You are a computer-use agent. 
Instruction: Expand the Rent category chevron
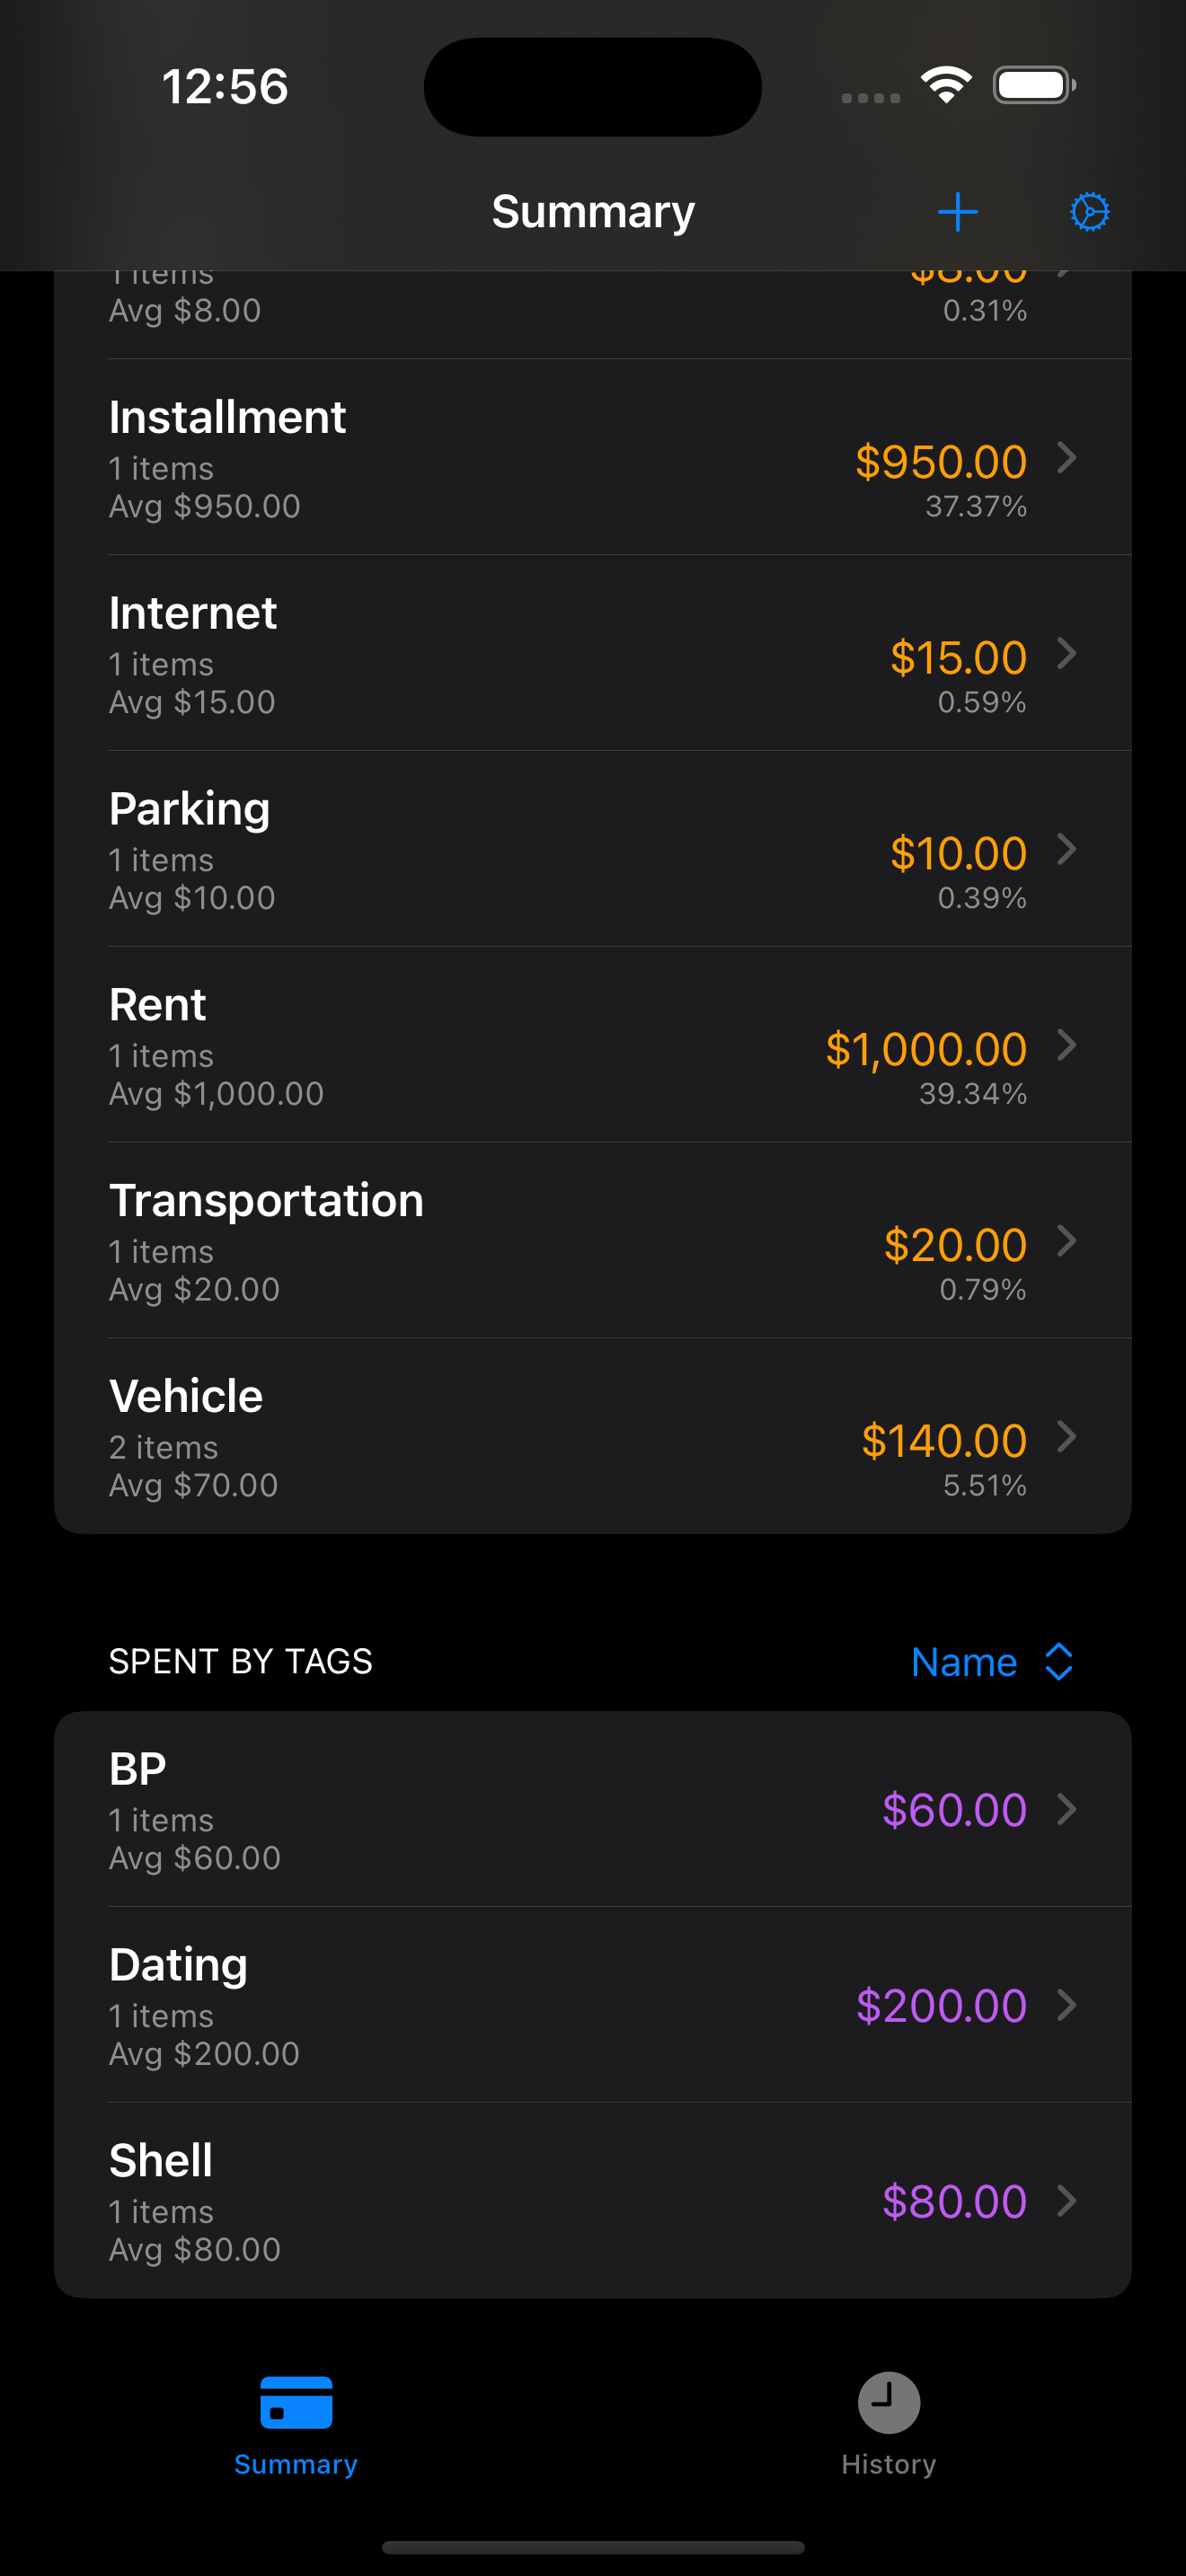click(x=1067, y=1045)
